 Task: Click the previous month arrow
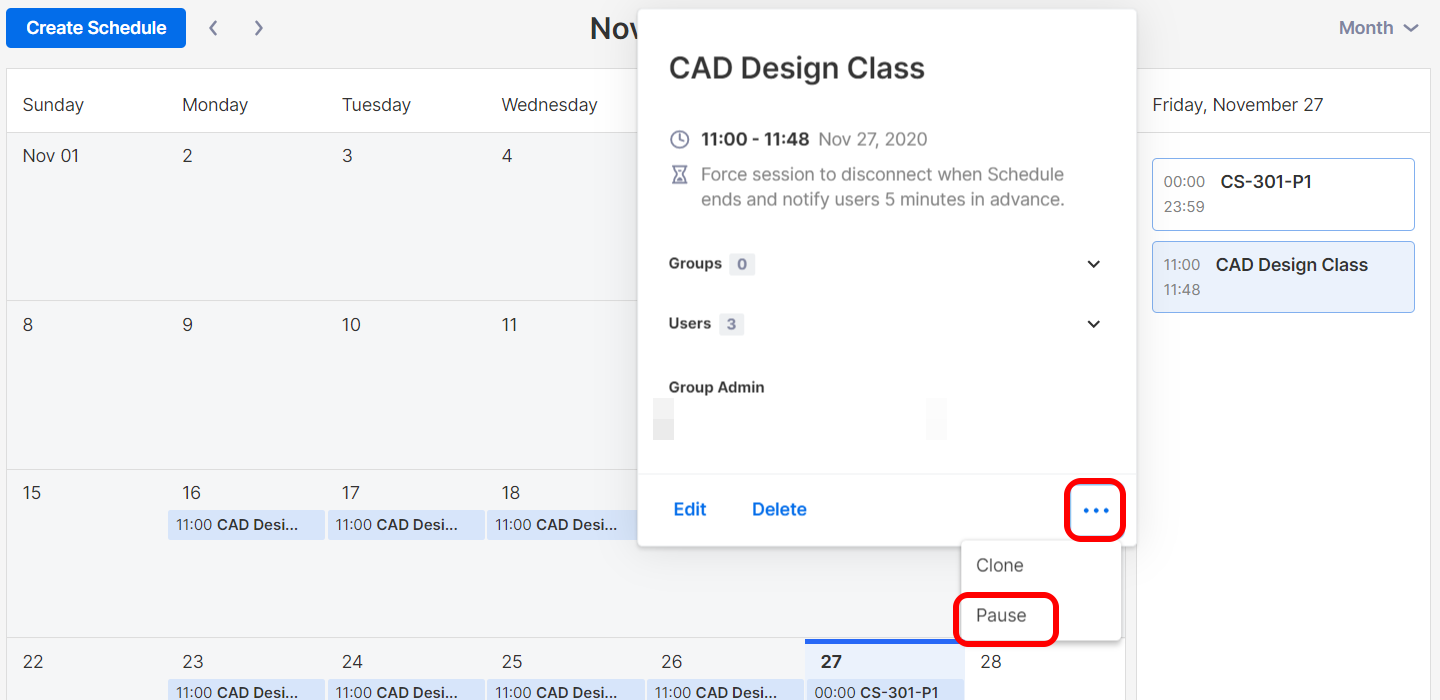tap(213, 28)
